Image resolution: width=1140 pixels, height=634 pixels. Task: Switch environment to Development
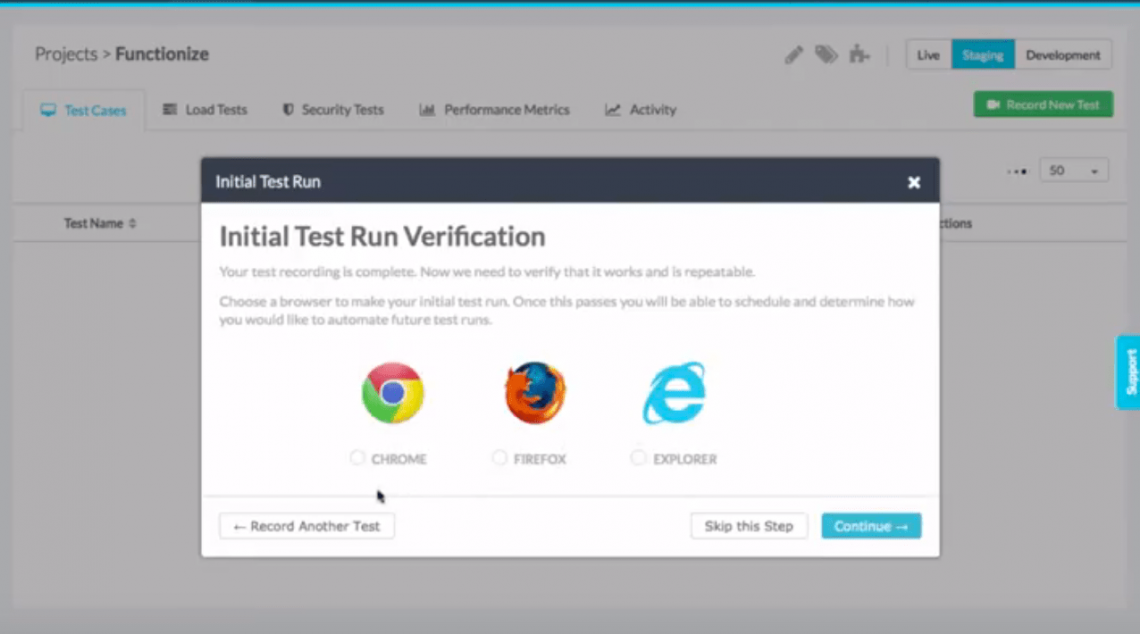(1063, 55)
